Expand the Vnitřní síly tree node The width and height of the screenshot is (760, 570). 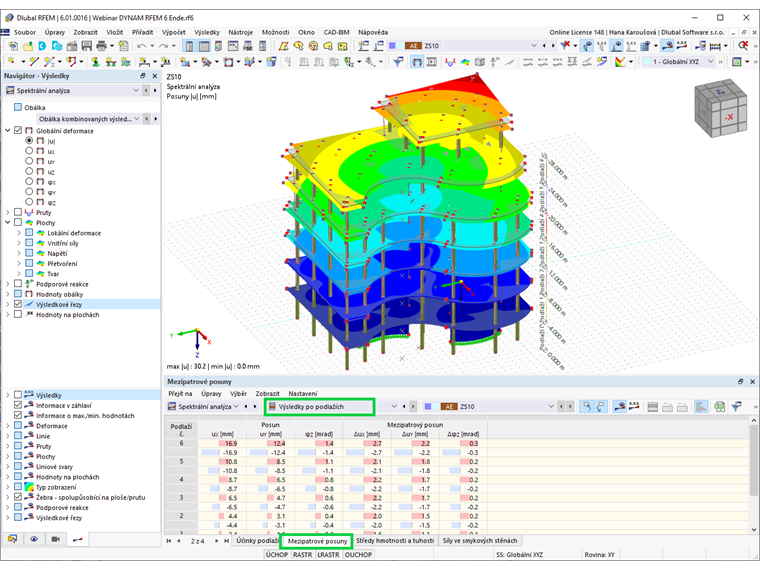[19, 243]
